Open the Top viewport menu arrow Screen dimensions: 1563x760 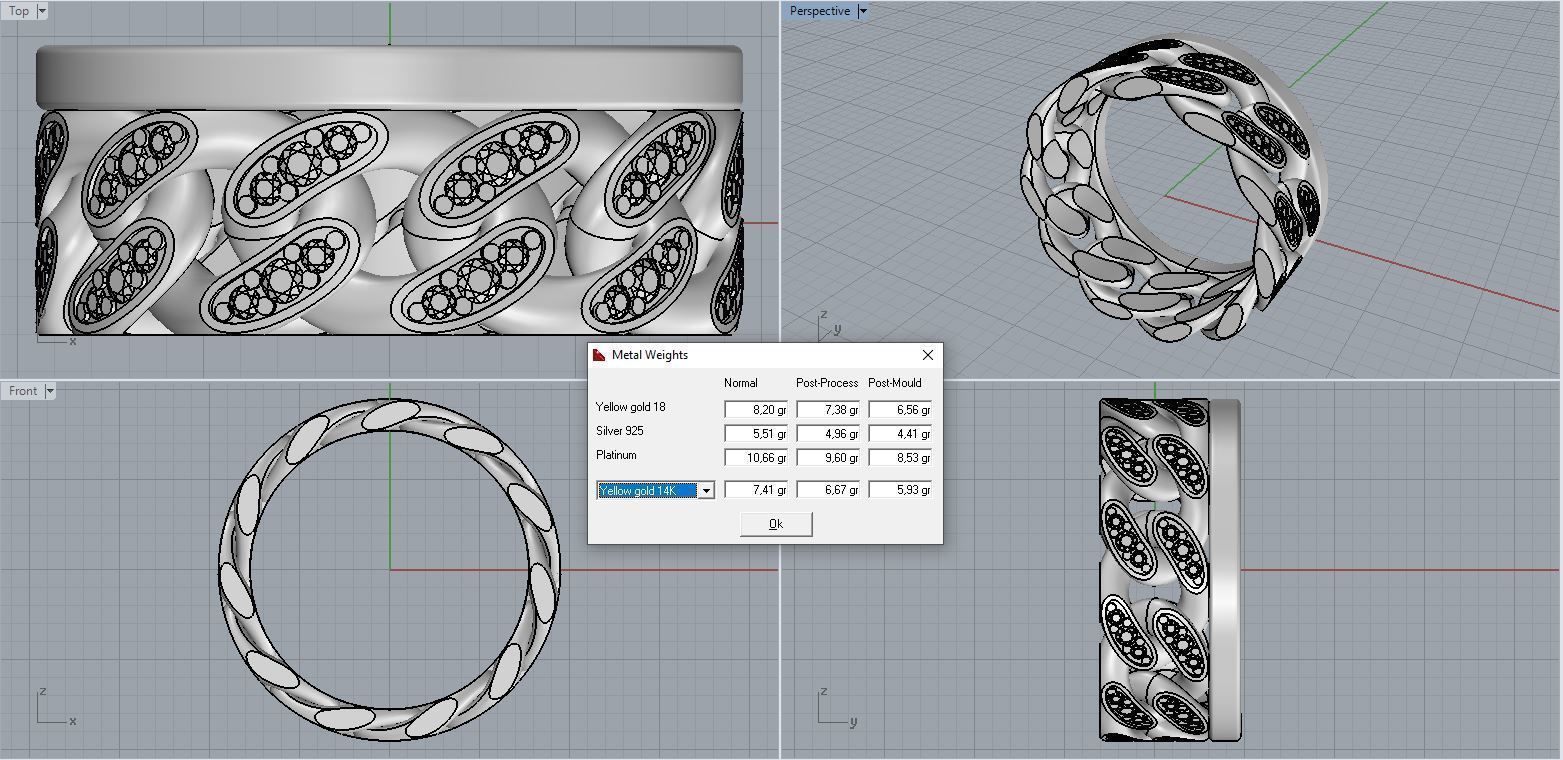[x=41, y=11]
